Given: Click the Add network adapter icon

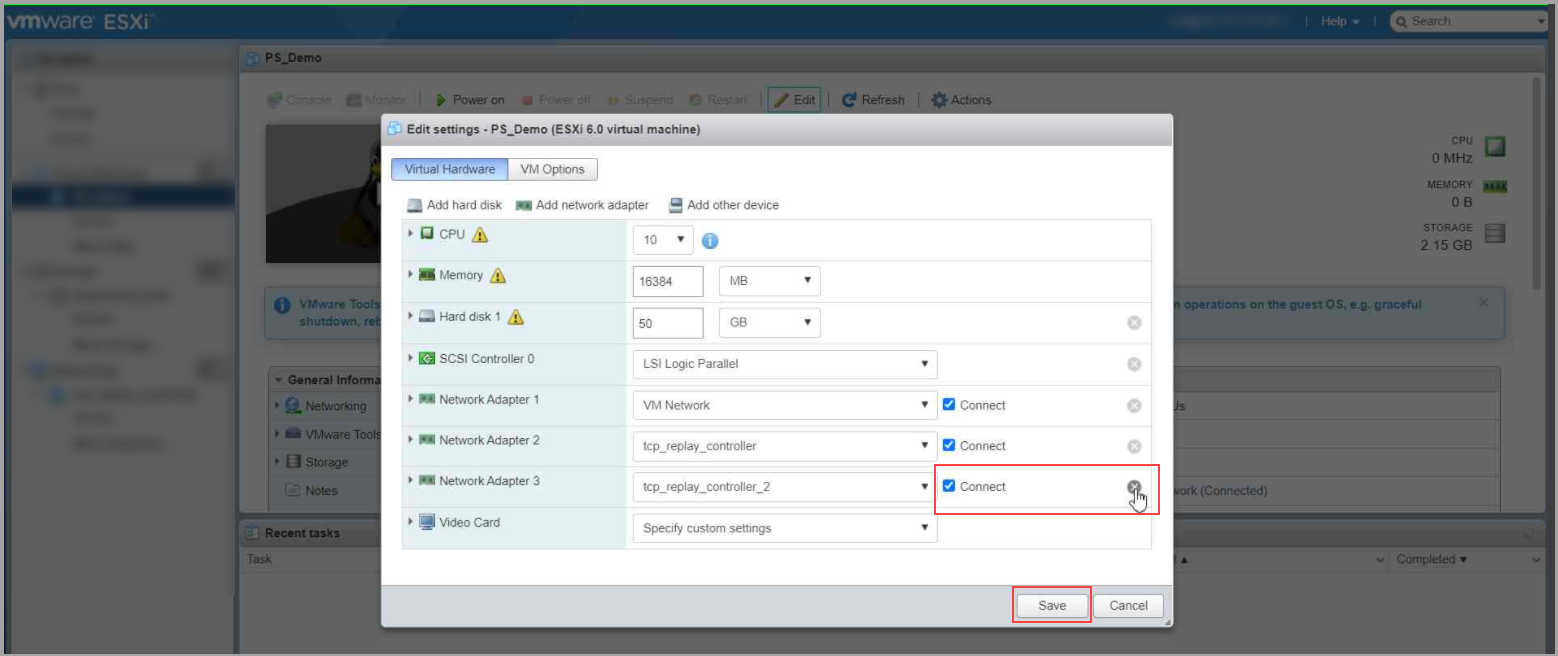Looking at the screenshot, I should pos(524,205).
